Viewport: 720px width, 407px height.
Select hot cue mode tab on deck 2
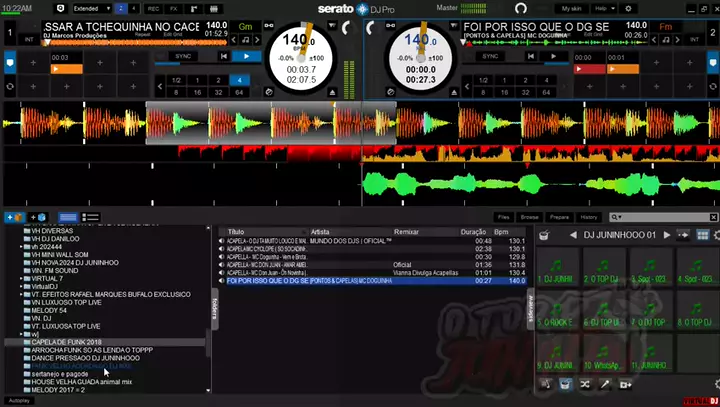pos(713,62)
